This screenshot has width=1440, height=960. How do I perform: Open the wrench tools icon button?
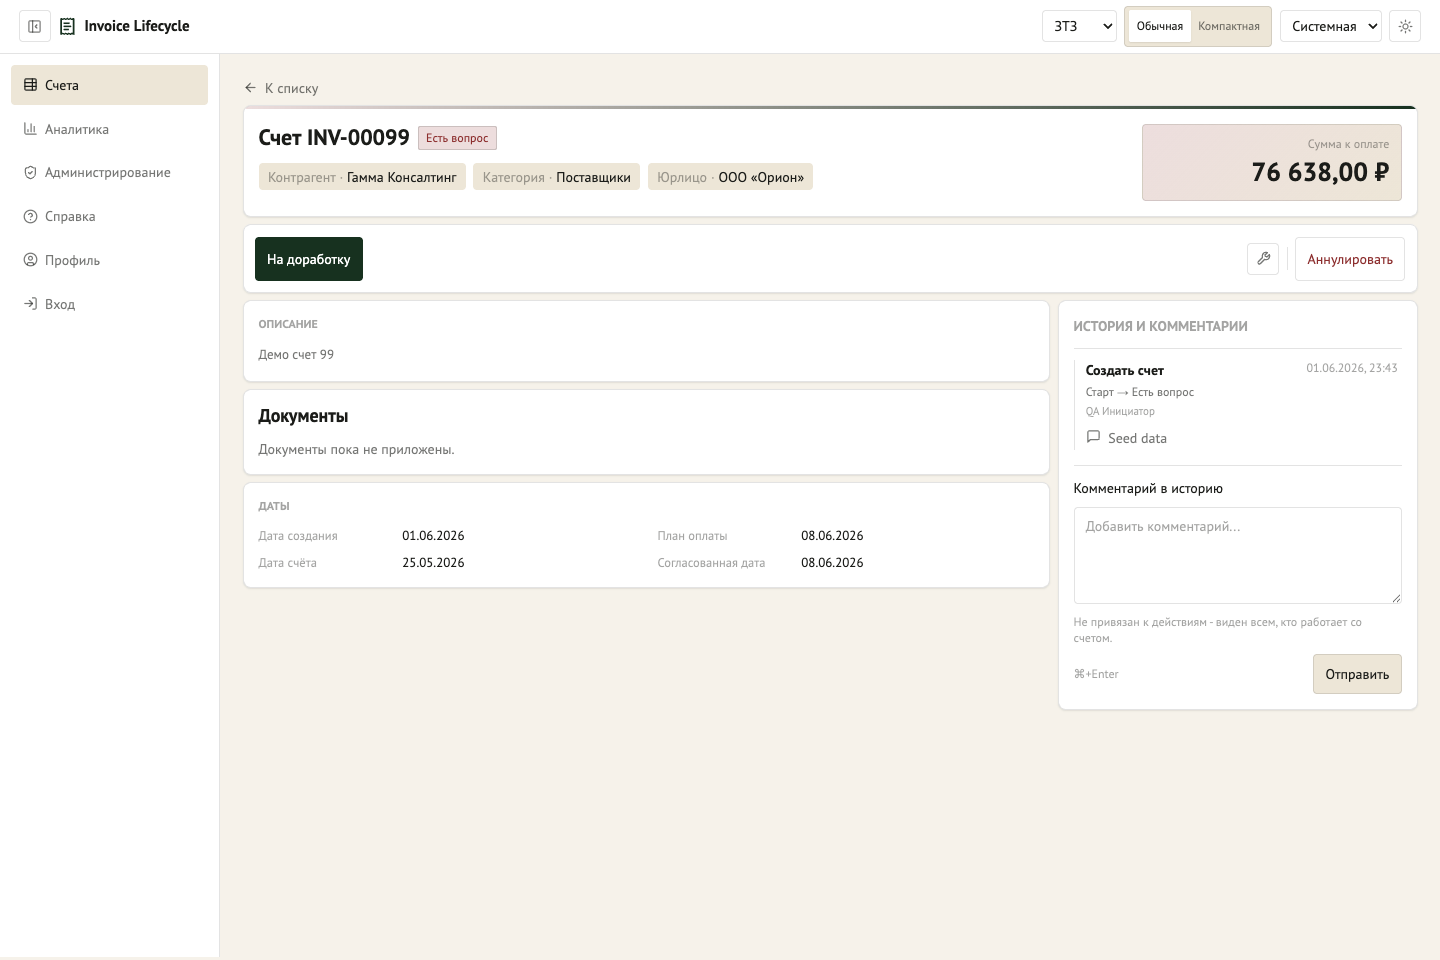click(1263, 258)
